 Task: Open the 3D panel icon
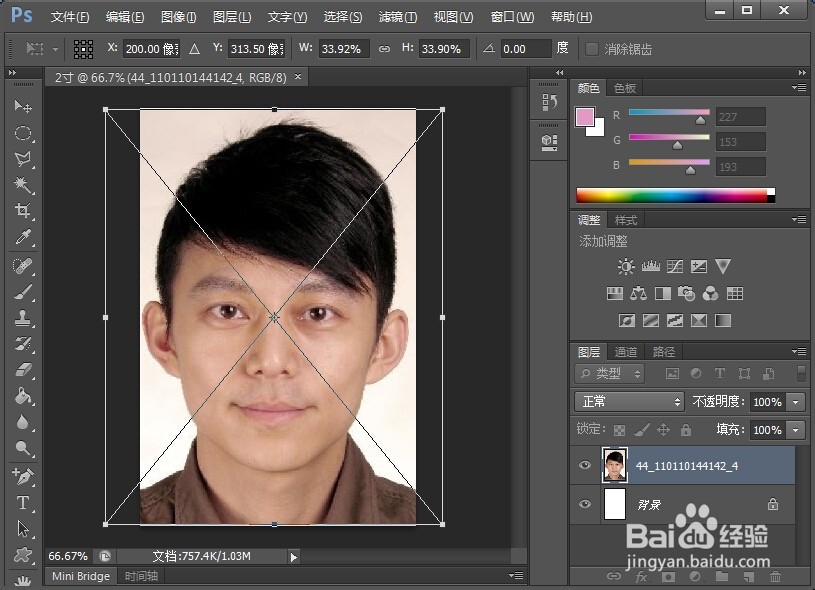pyautogui.click(x=549, y=142)
